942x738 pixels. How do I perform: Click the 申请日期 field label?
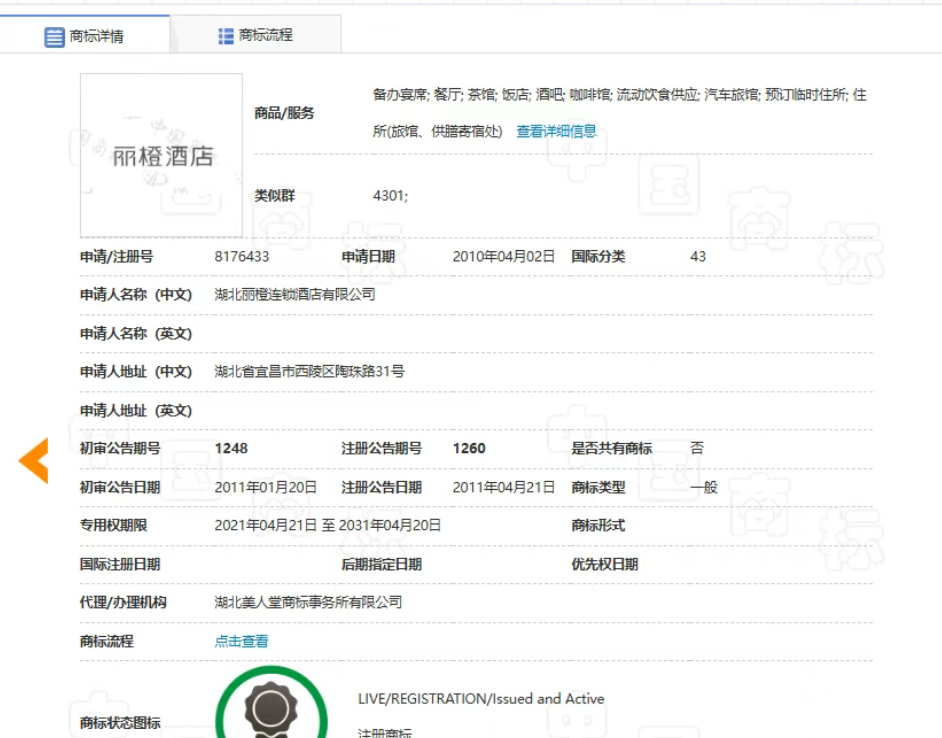point(368,257)
